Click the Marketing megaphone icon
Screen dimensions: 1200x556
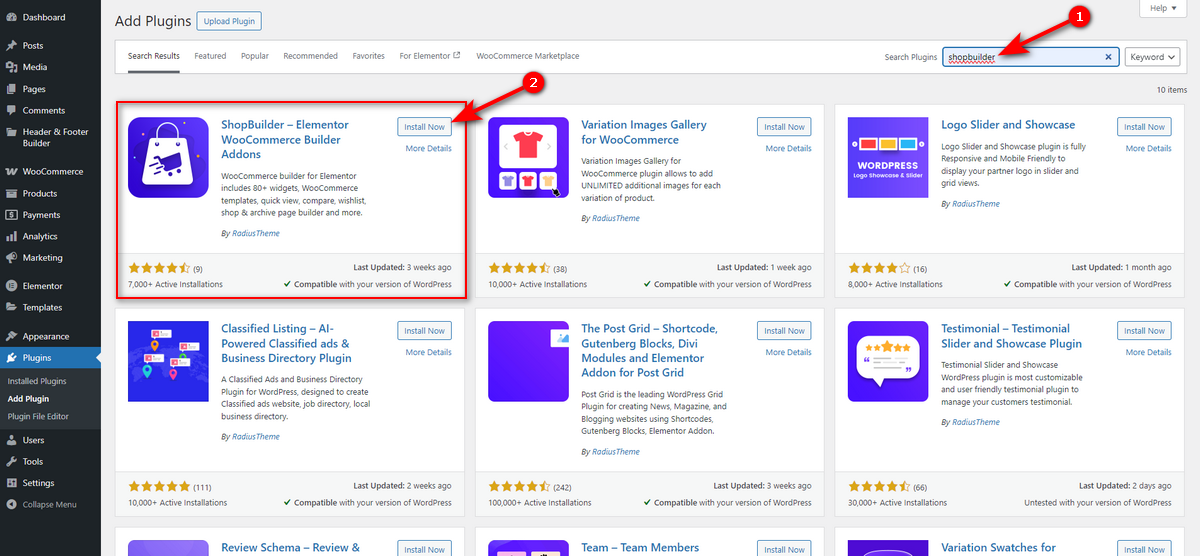(11, 257)
